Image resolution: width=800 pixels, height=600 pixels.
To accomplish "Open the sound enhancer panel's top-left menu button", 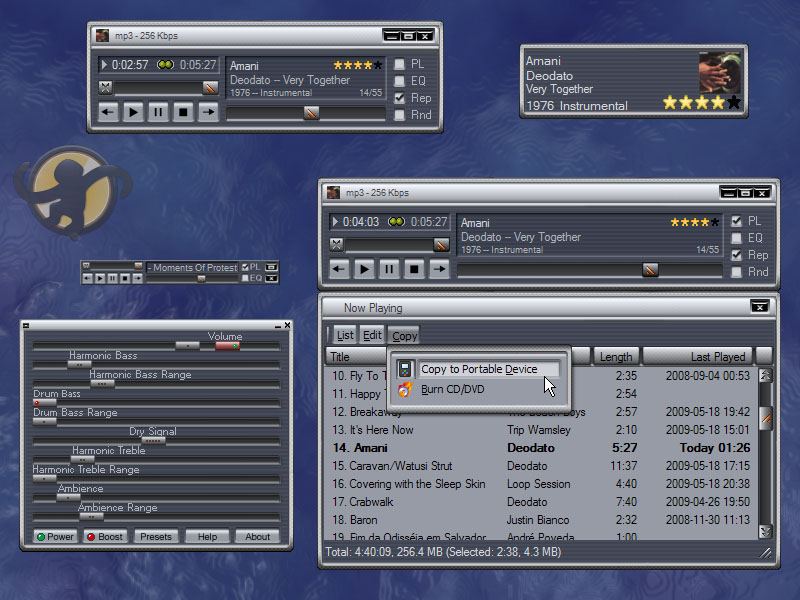I will (x=26, y=326).
